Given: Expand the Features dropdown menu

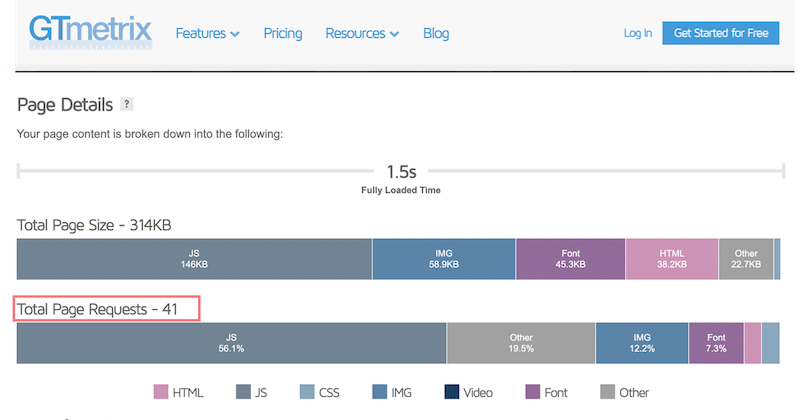Looking at the screenshot, I should 207,34.
